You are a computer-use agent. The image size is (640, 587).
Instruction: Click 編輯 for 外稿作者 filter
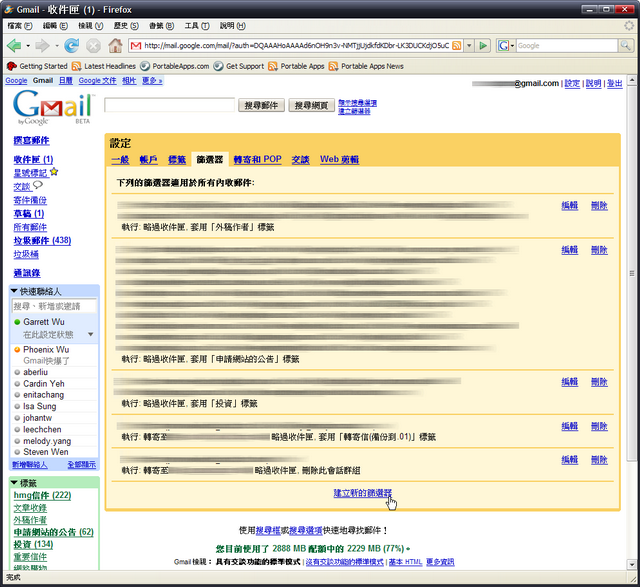pos(569,205)
